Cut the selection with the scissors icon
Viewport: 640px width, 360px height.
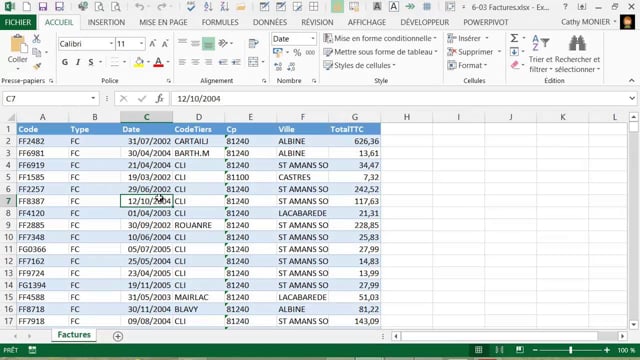pos(36,39)
